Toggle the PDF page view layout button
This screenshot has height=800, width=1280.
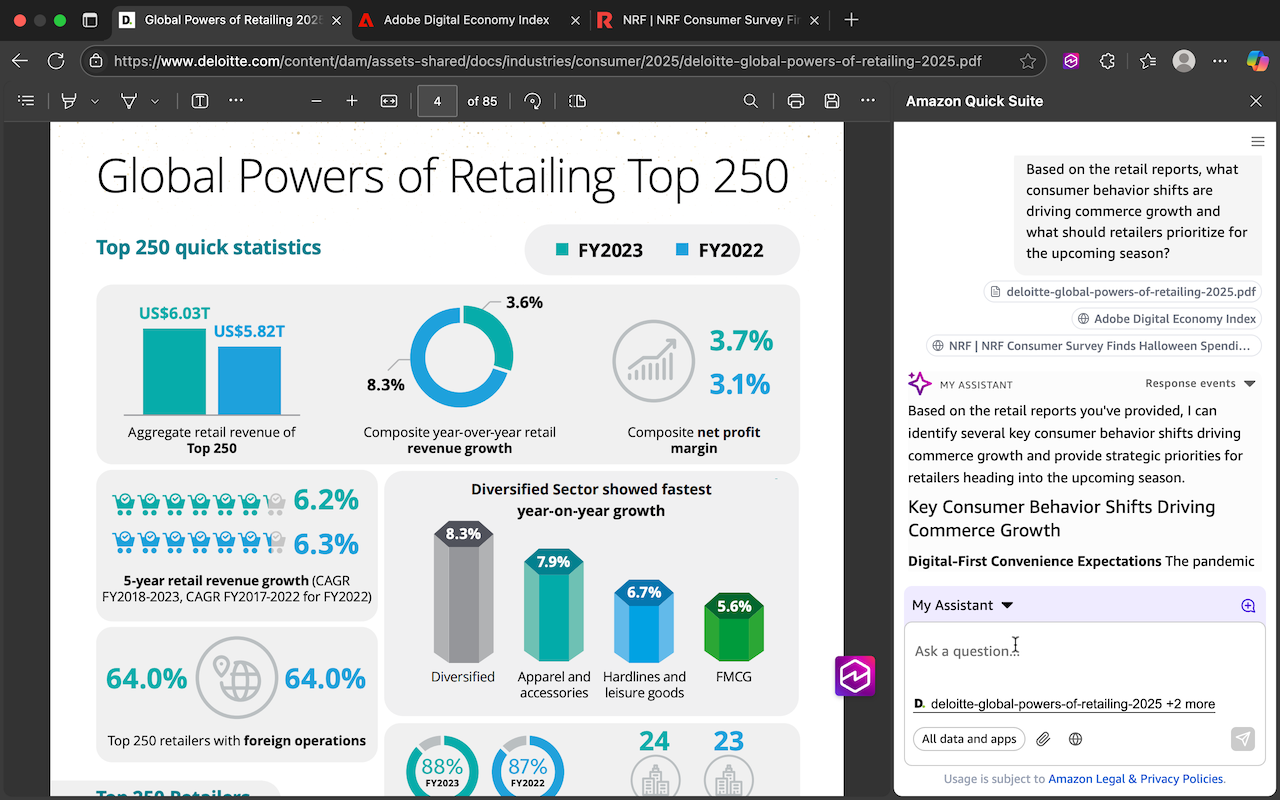coord(577,101)
